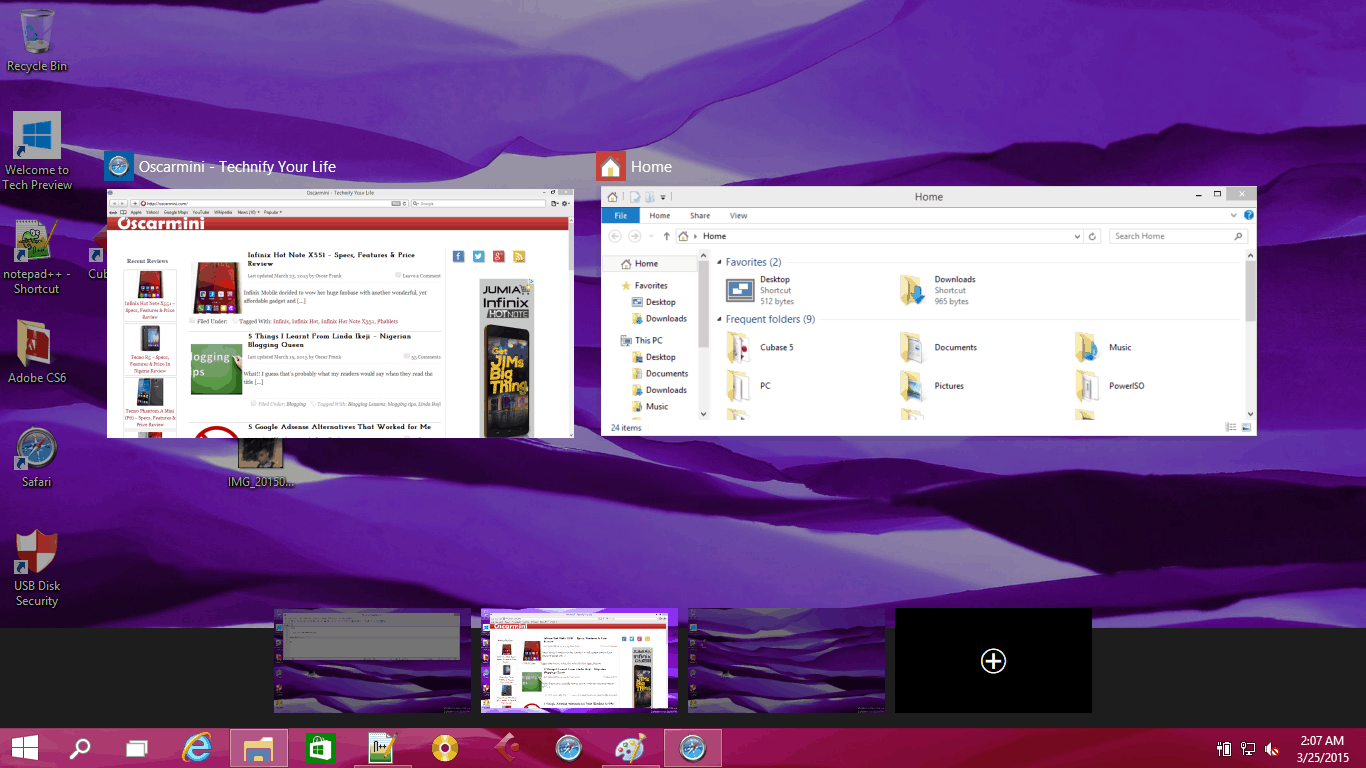Collapse the Favorites (2) group
This screenshot has height=768, width=1366.
(x=719, y=262)
